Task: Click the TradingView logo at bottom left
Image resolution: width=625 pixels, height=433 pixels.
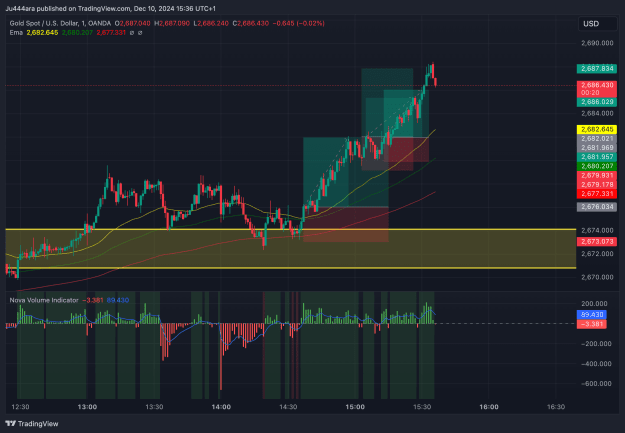Action: [32, 423]
